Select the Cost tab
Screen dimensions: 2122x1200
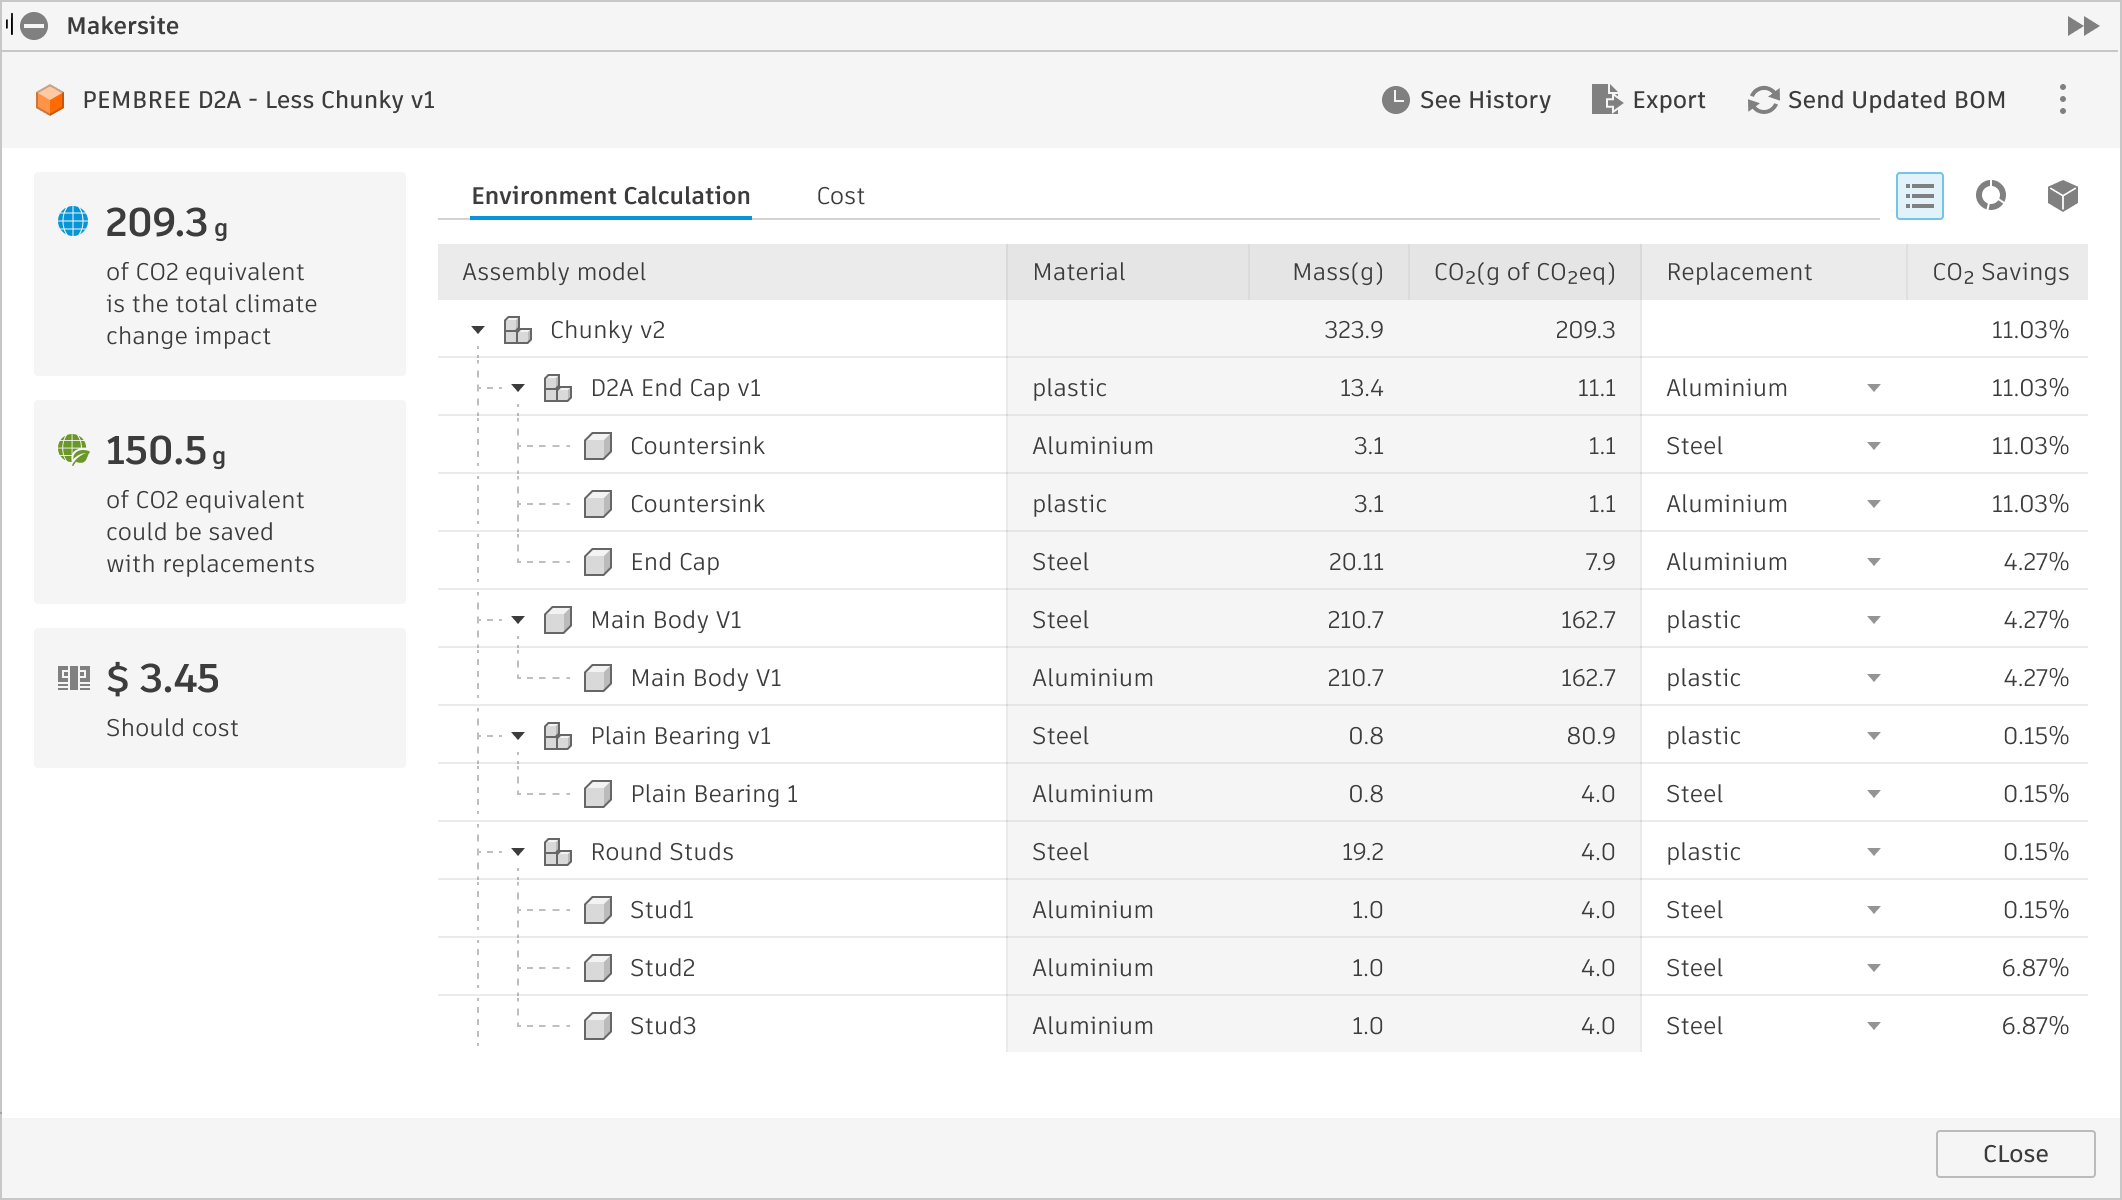click(840, 196)
